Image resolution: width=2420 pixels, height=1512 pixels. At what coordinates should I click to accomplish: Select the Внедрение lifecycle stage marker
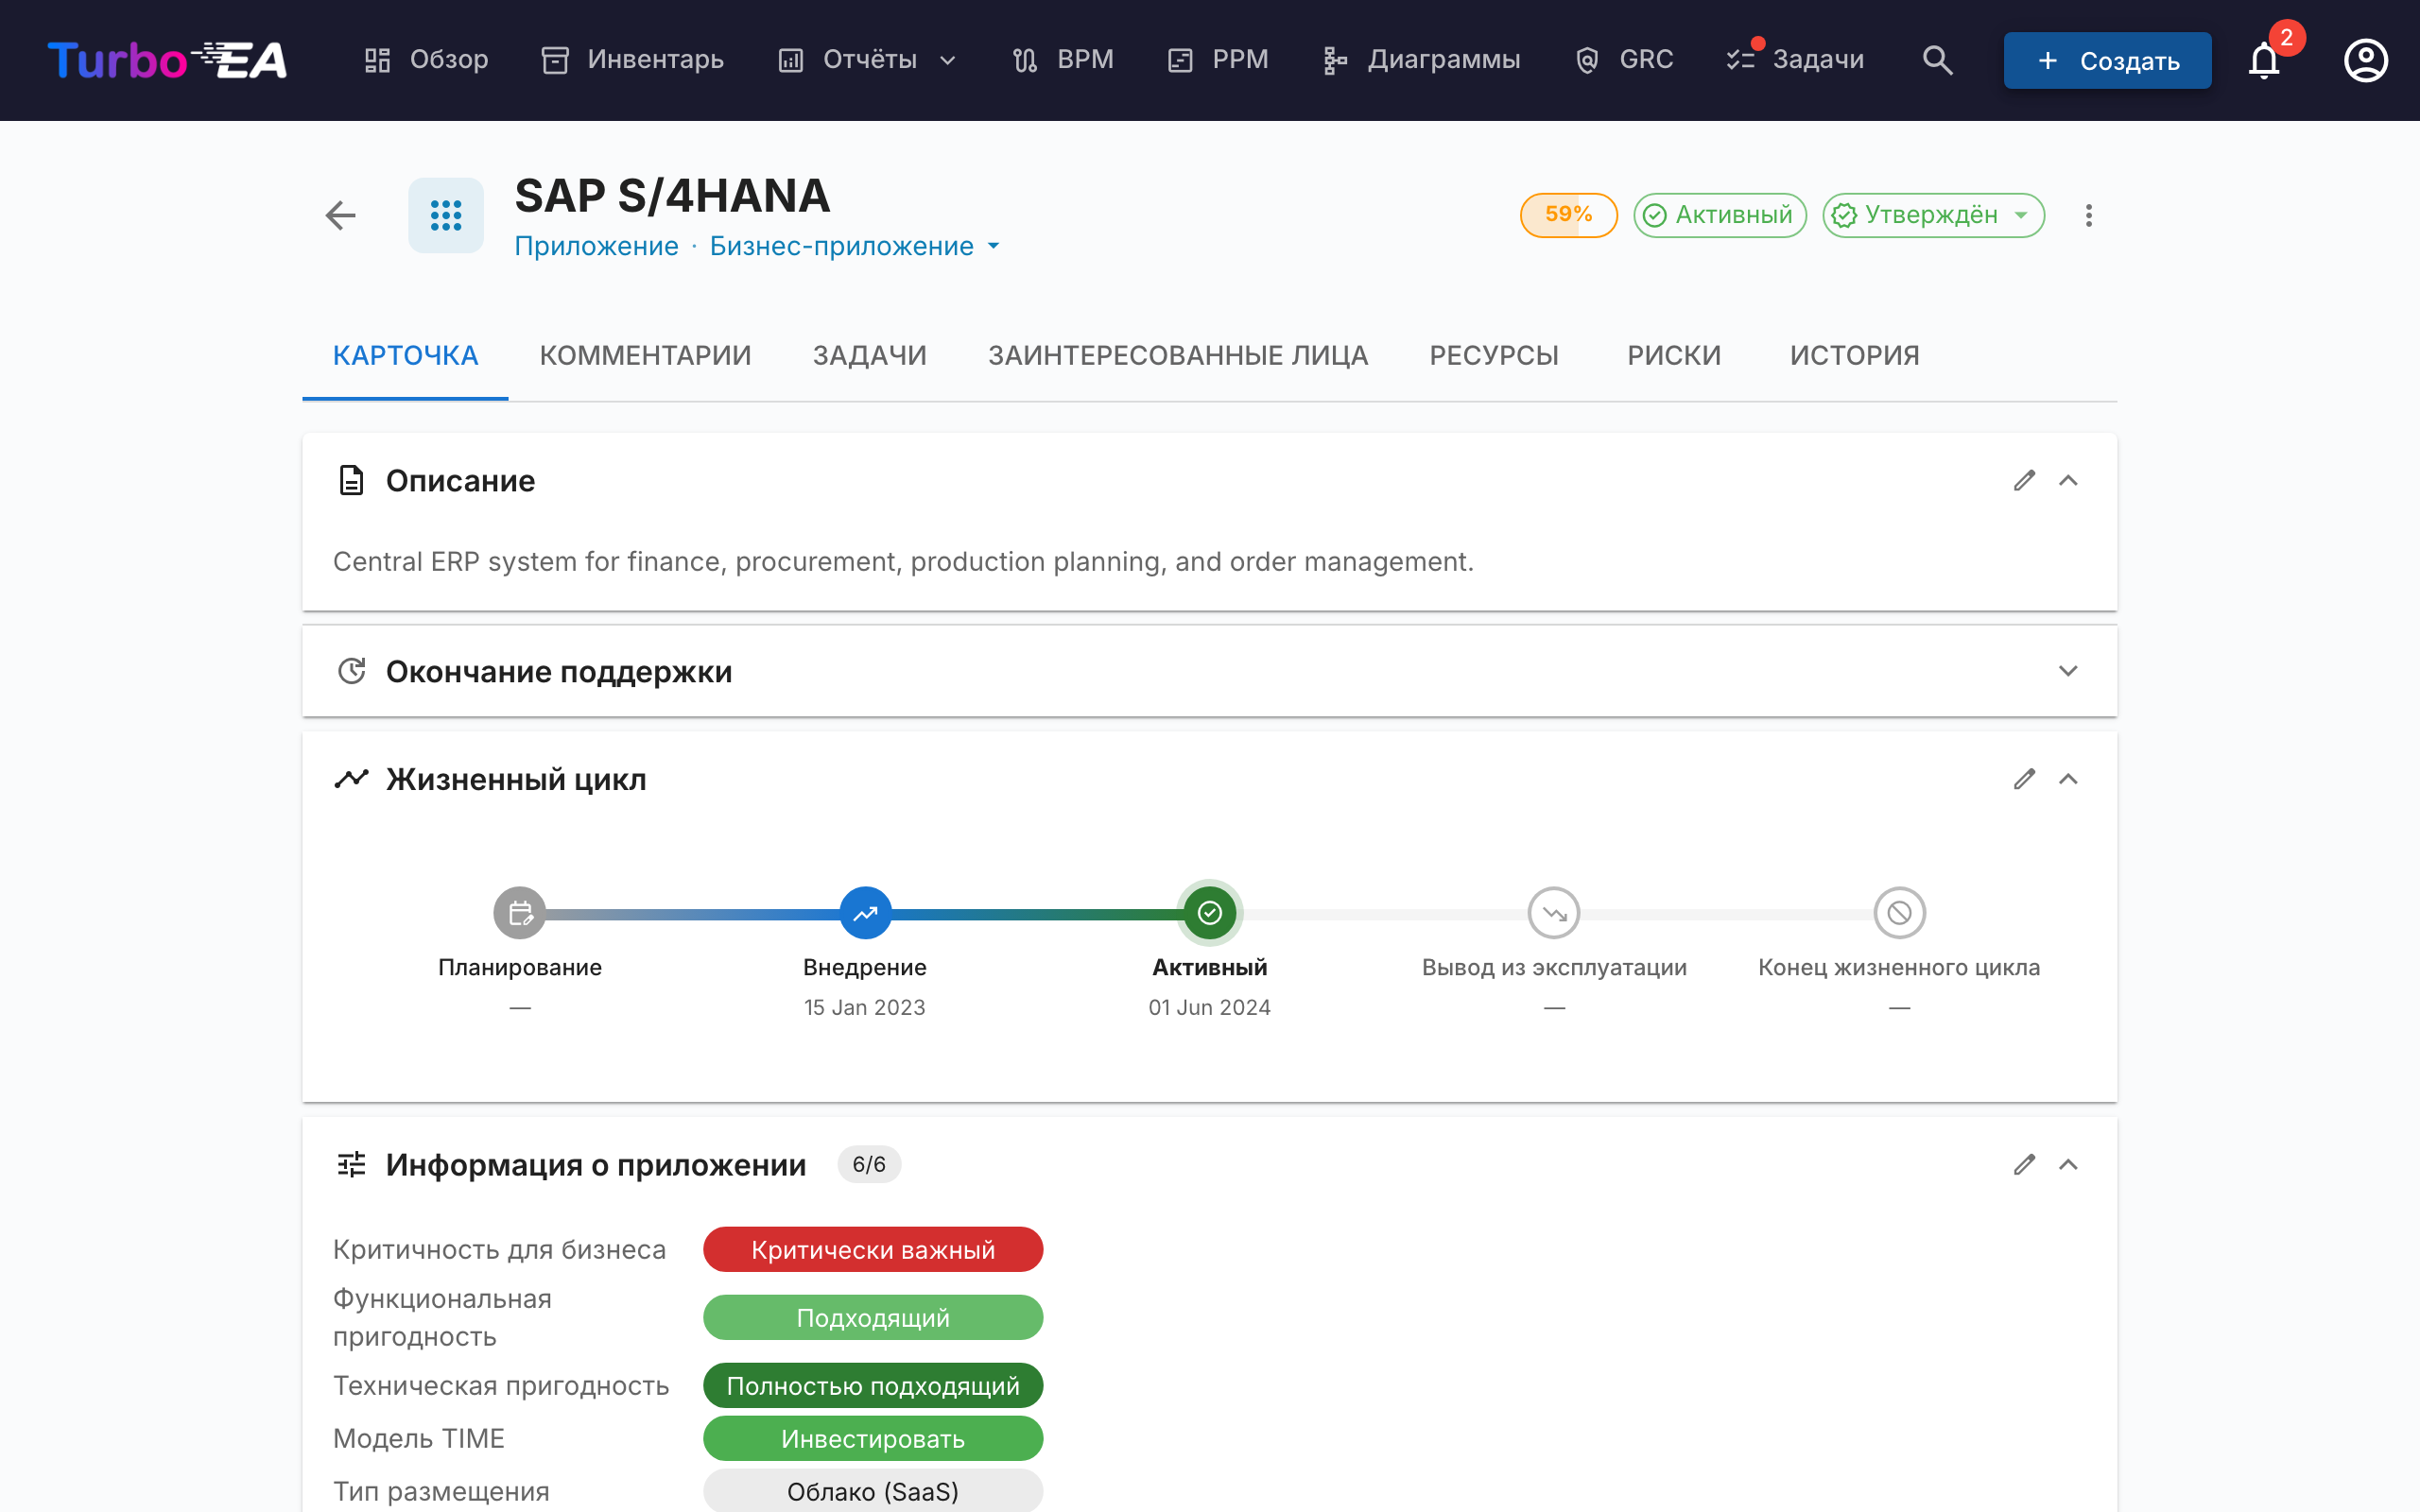865,913
